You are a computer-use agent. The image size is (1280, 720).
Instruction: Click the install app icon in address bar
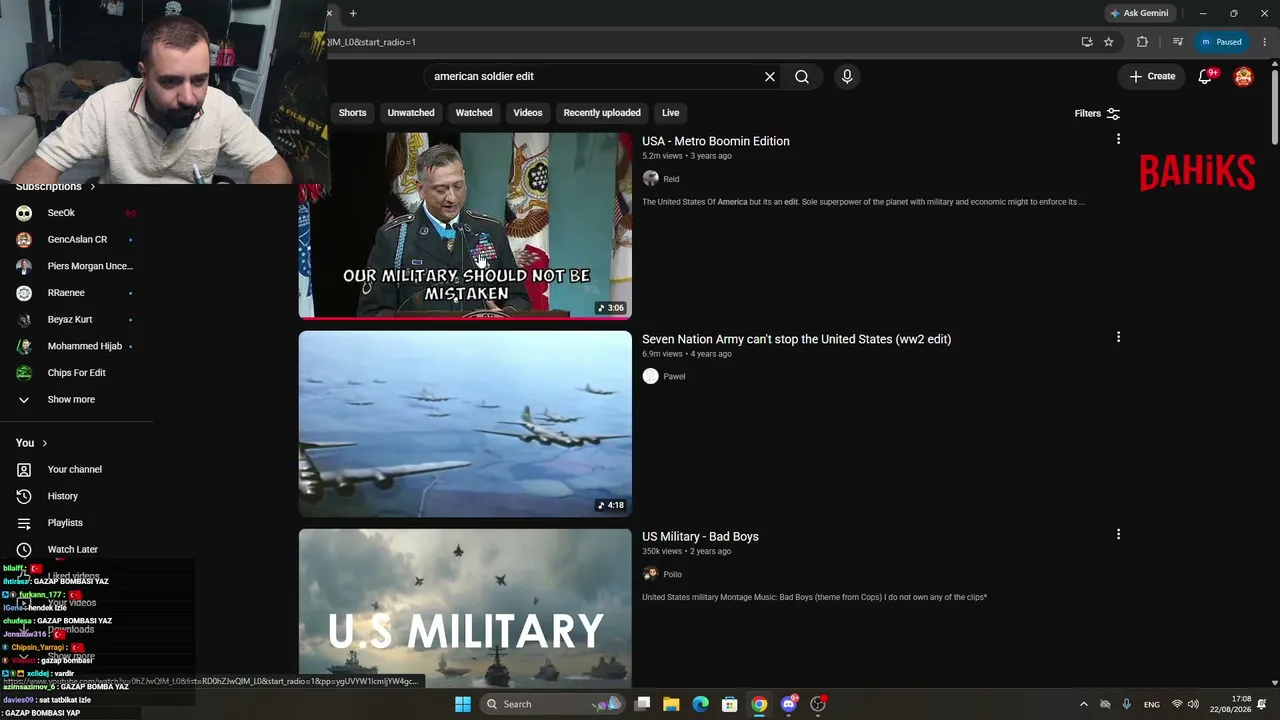pos(1087,42)
